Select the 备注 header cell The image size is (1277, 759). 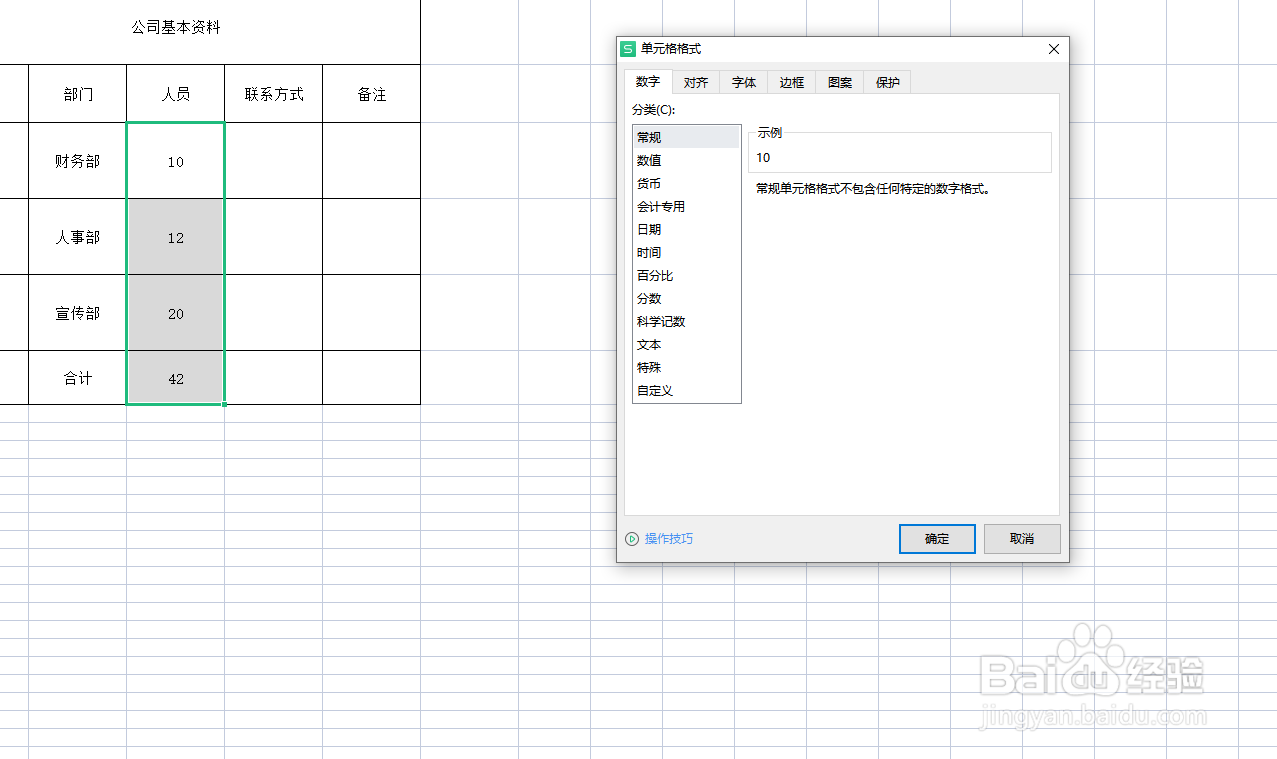click(372, 94)
